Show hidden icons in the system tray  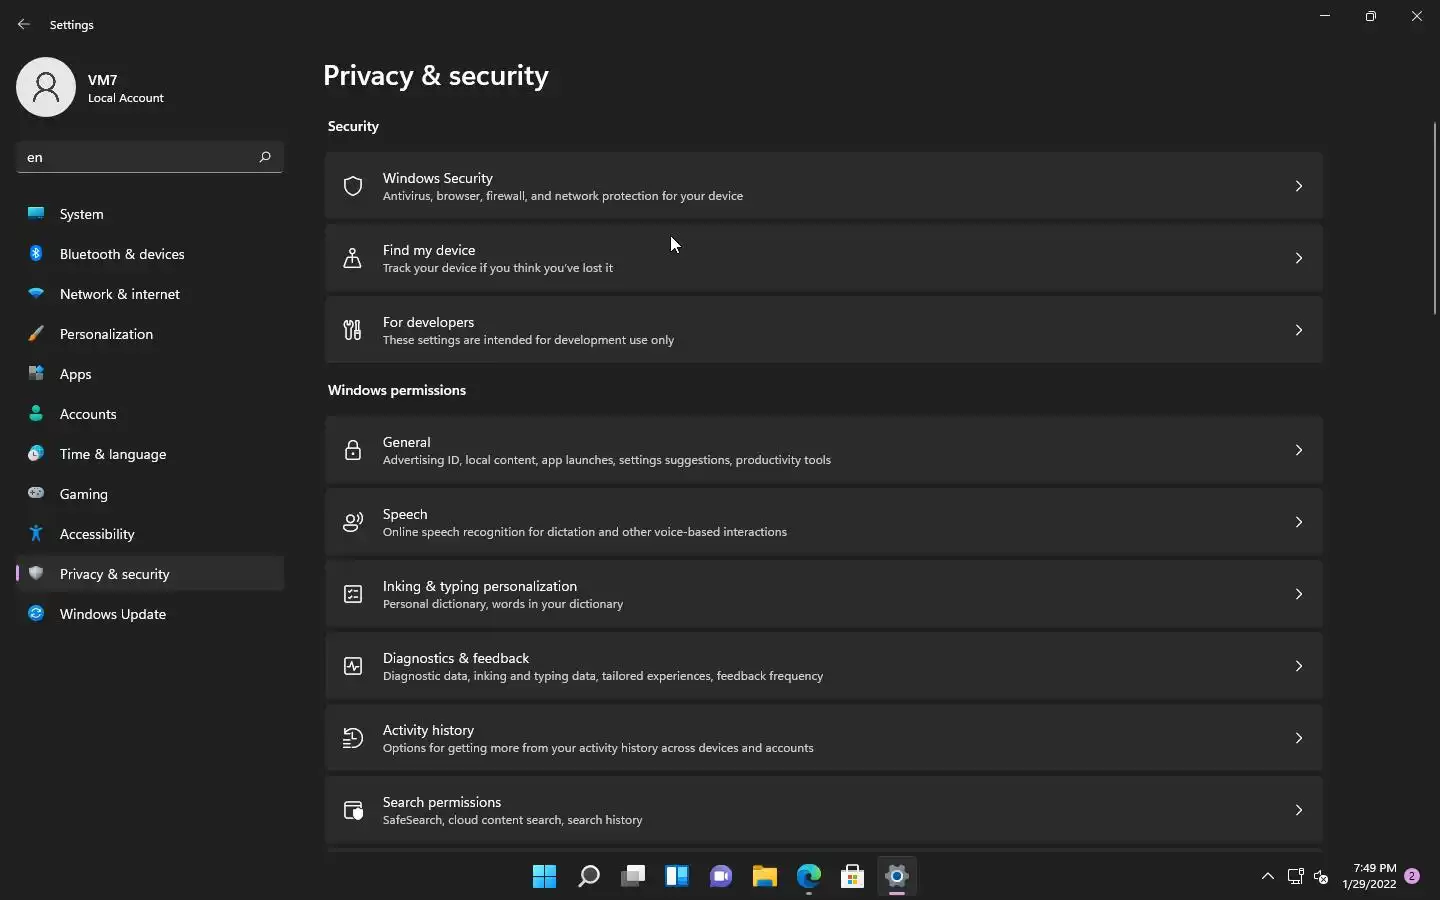click(x=1268, y=877)
